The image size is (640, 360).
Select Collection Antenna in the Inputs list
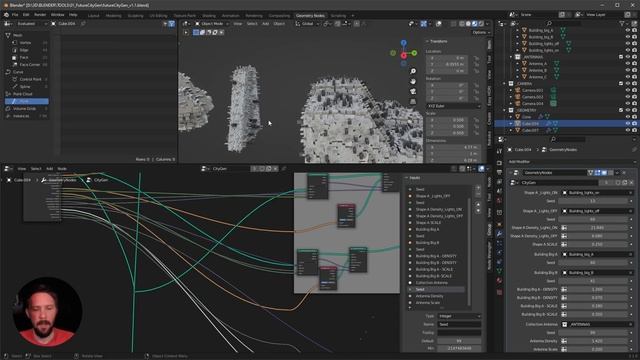tap(431, 282)
